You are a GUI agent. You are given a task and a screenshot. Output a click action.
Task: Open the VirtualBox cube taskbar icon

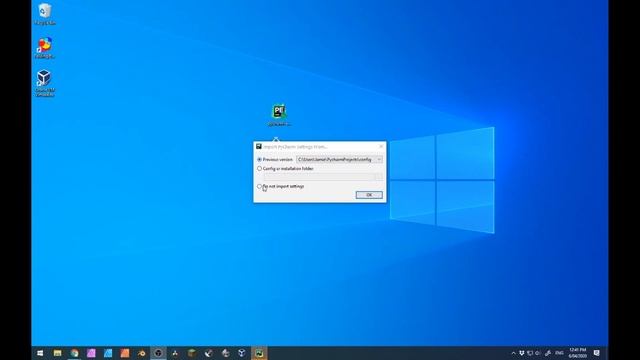[242, 353]
